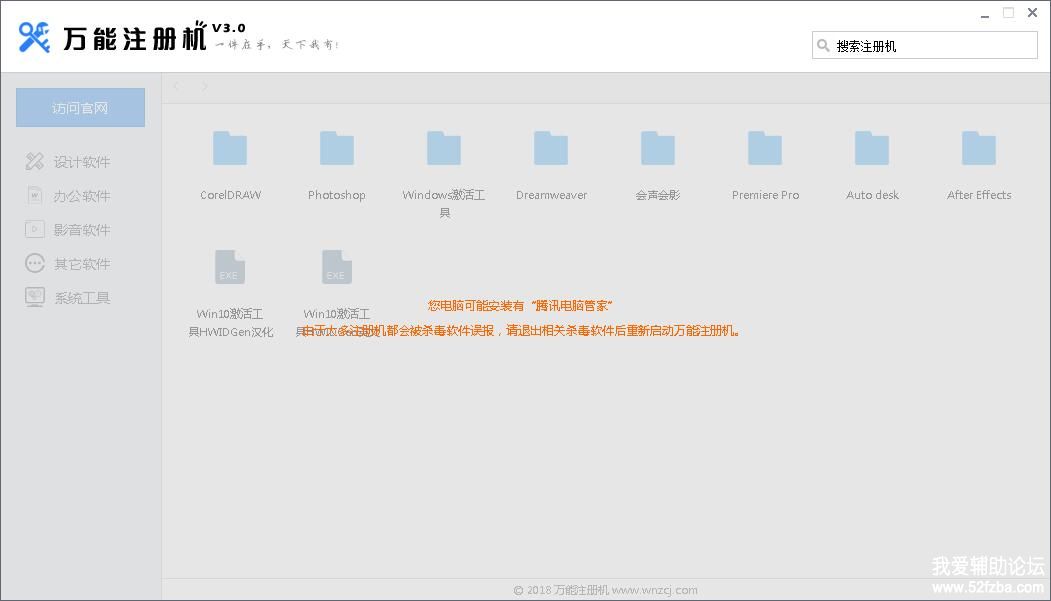The width and height of the screenshot is (1051, 601).
Task: Click the 搜索注册机 search field
Action: click(925, 46)
